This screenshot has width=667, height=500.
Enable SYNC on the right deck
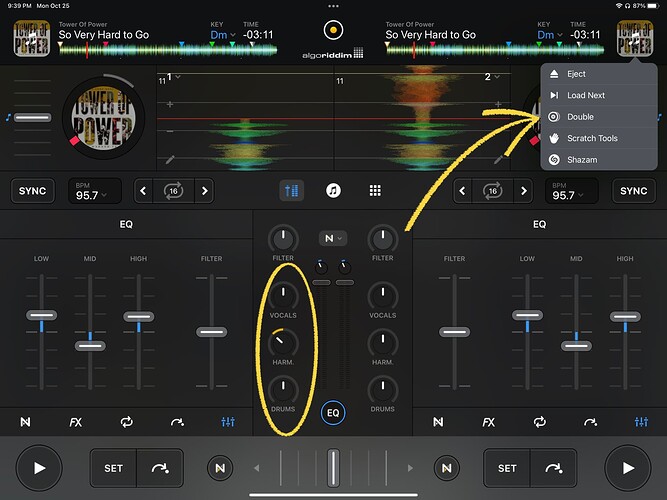point(634,191)
